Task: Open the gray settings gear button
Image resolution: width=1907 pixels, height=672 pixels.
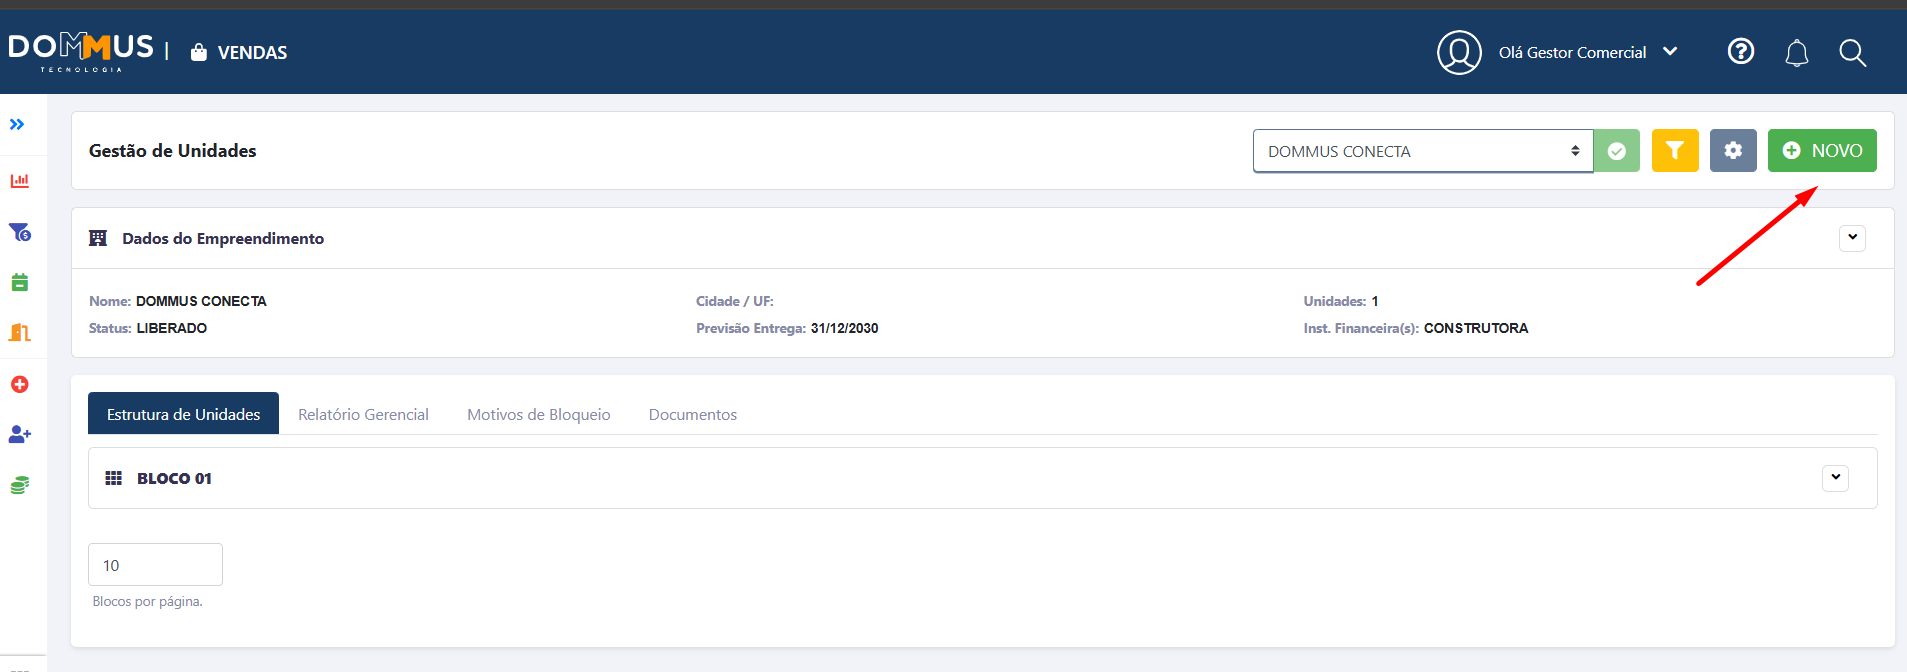Action: [x=1733, y=151]
